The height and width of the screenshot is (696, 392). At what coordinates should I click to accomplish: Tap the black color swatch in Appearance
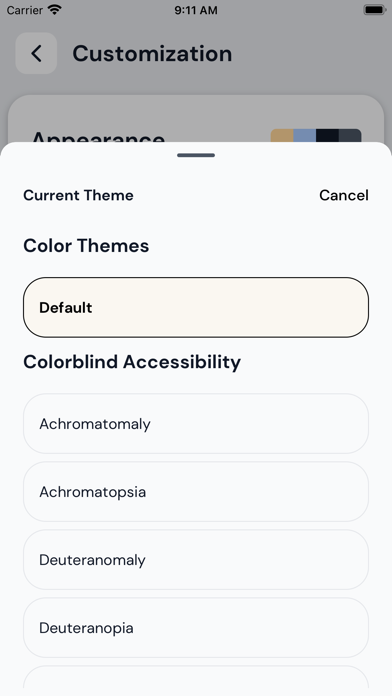(x=327, y=135)
